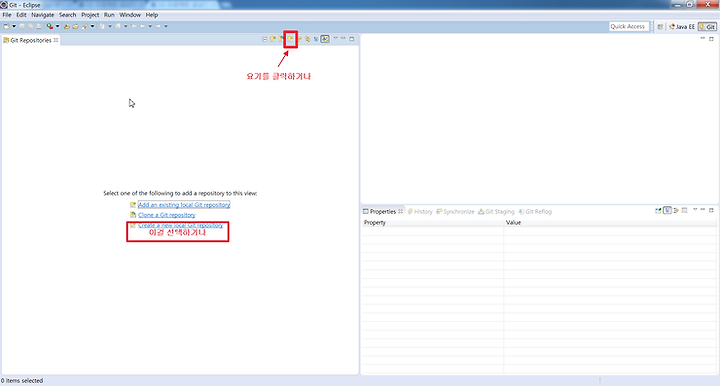Screen dimensions: 720x386
Task: Open the Help menu
Action: [x=152, y=15]
